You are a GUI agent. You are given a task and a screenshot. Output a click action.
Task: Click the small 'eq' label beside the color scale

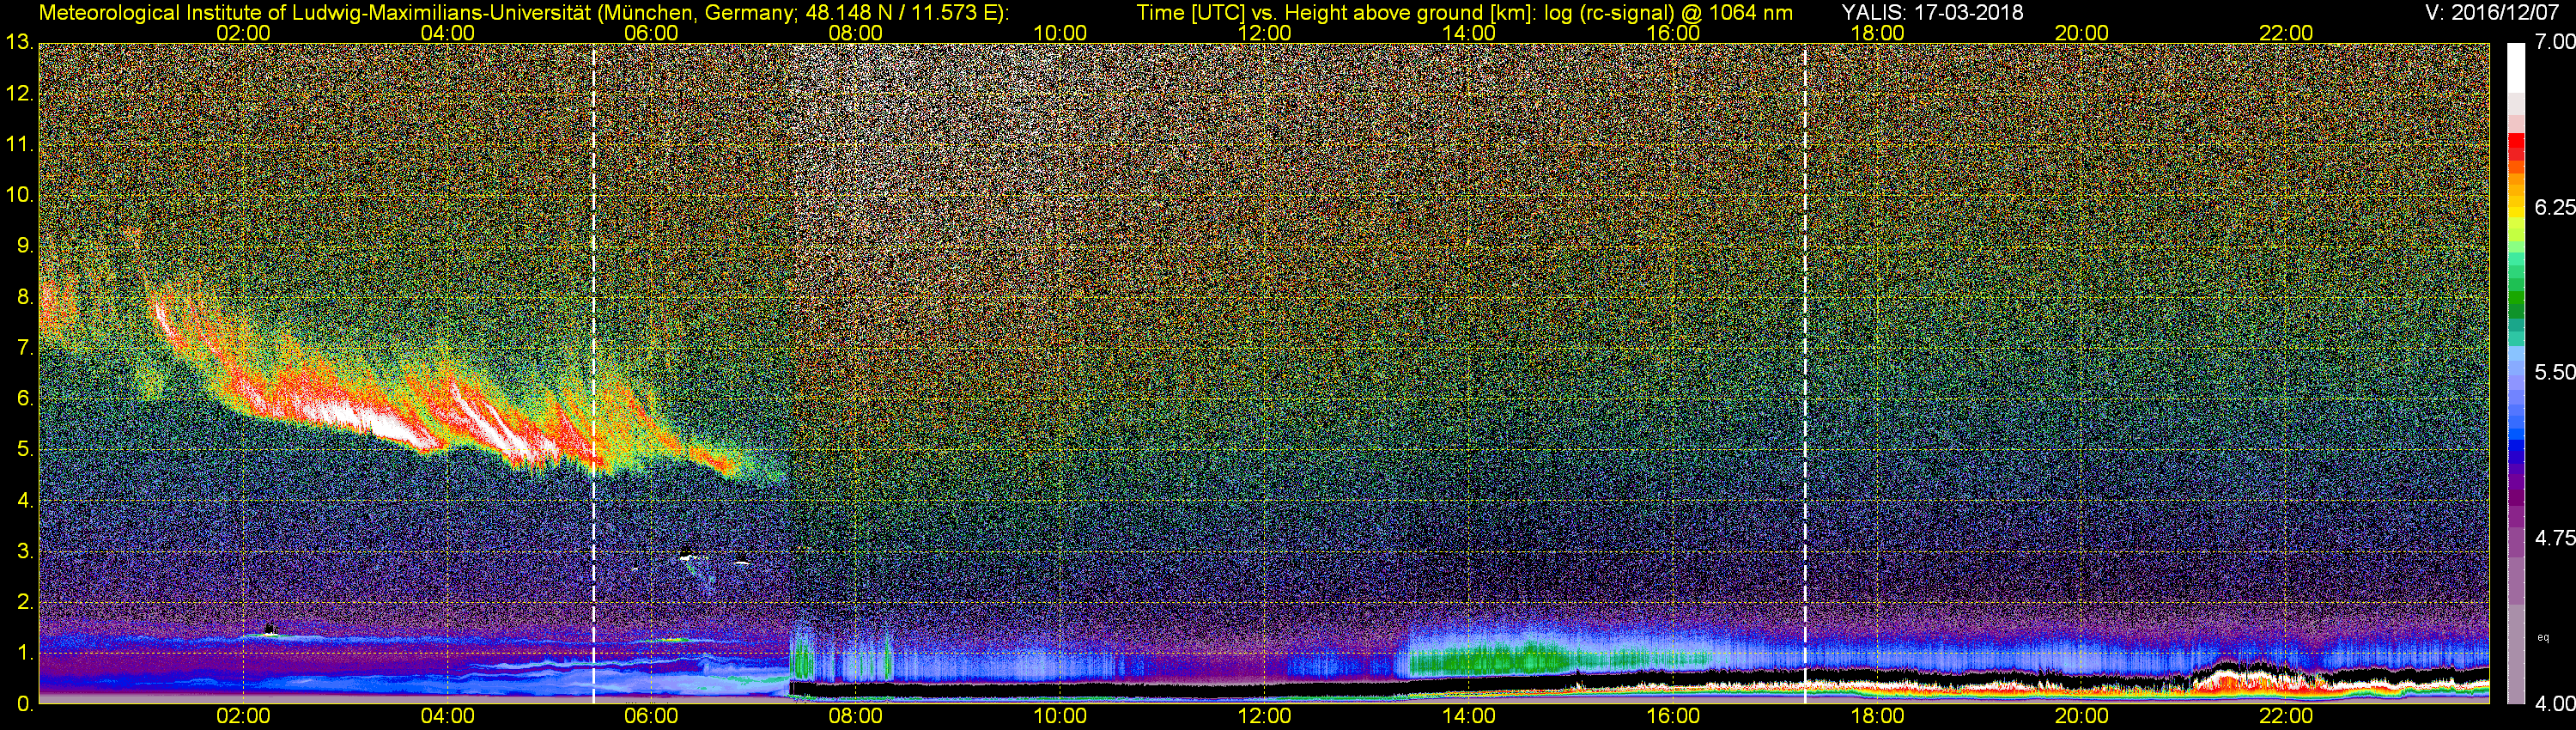click(2543, 637)
